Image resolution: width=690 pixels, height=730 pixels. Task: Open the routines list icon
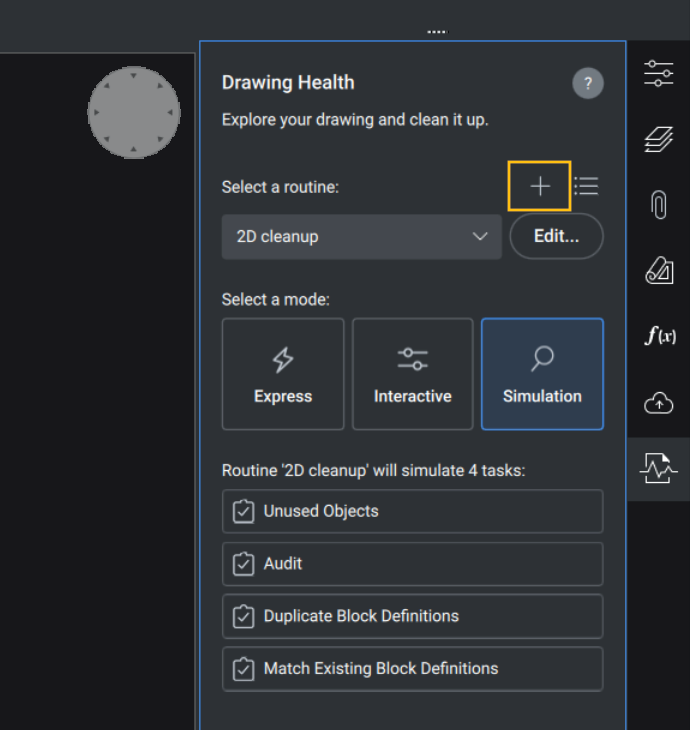pos(587,186)
